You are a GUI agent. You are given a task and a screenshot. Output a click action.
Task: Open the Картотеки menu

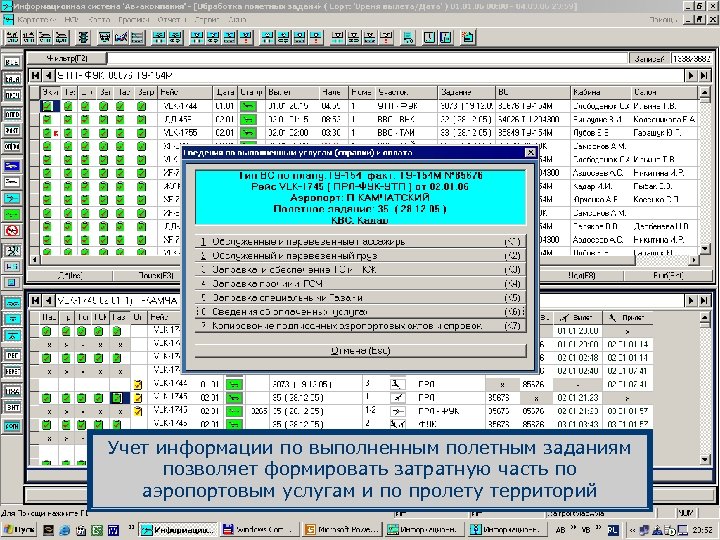click(36, 20)
